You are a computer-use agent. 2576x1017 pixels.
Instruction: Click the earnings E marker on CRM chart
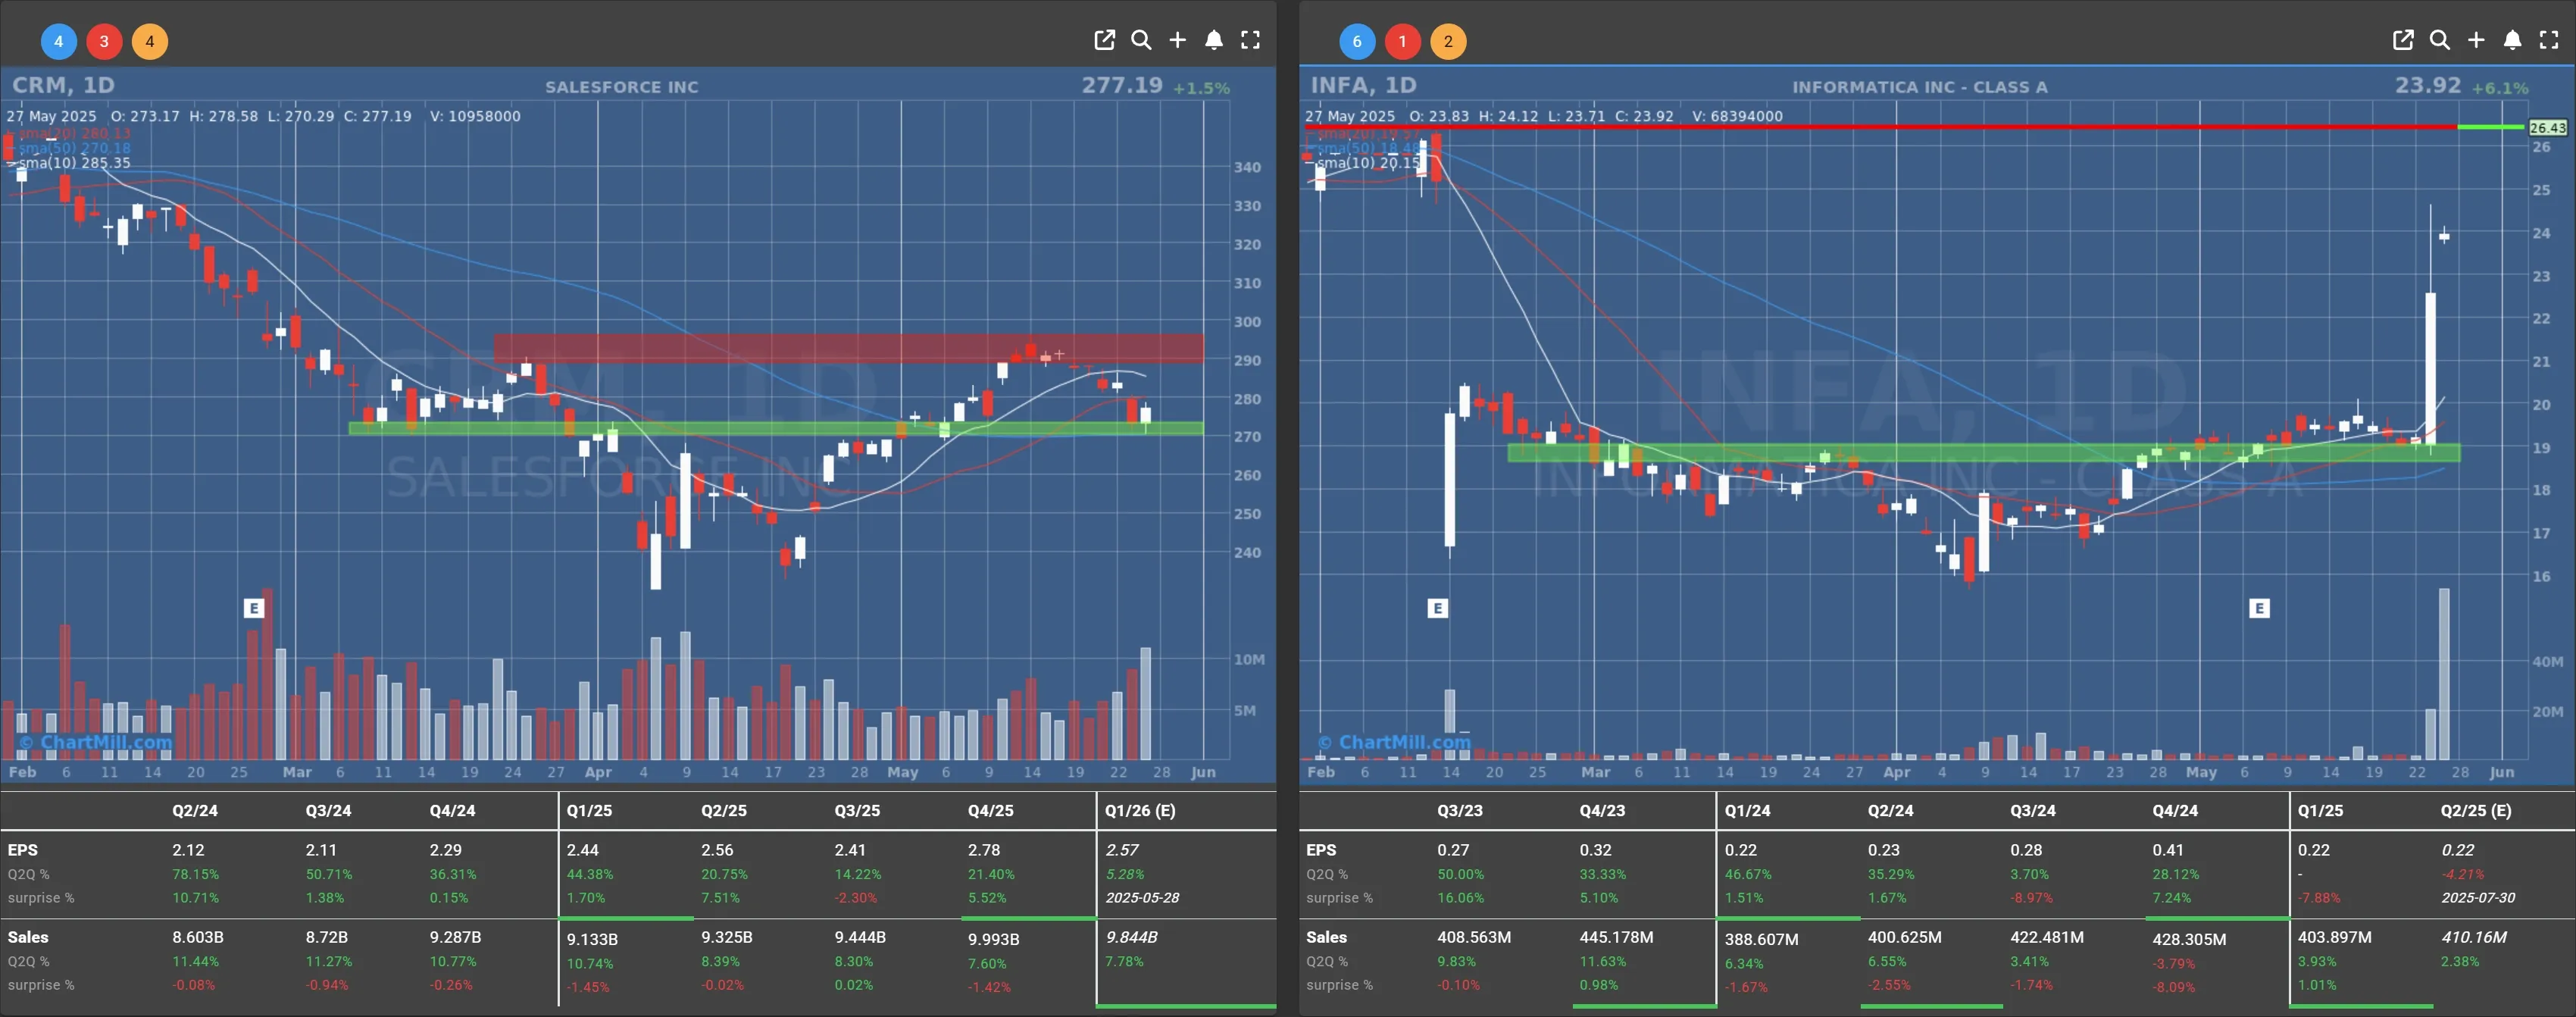254,608
